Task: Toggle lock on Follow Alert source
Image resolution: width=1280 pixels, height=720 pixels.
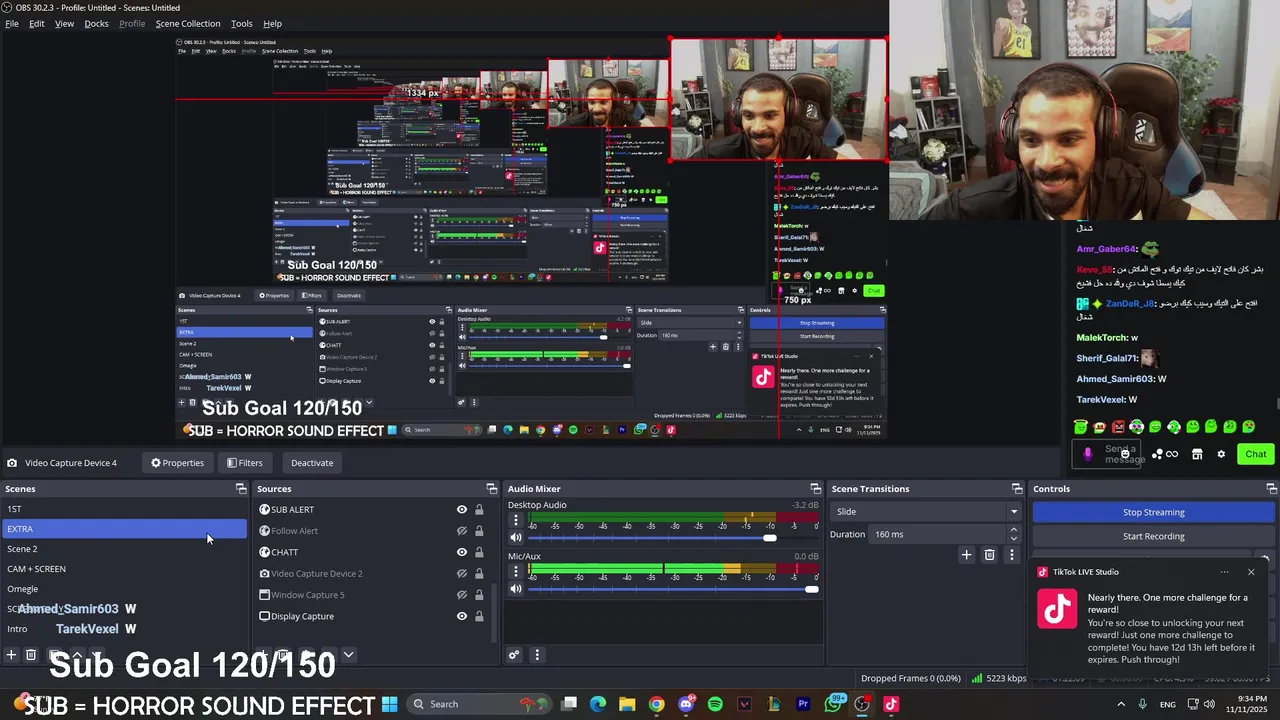Action: 479,531
